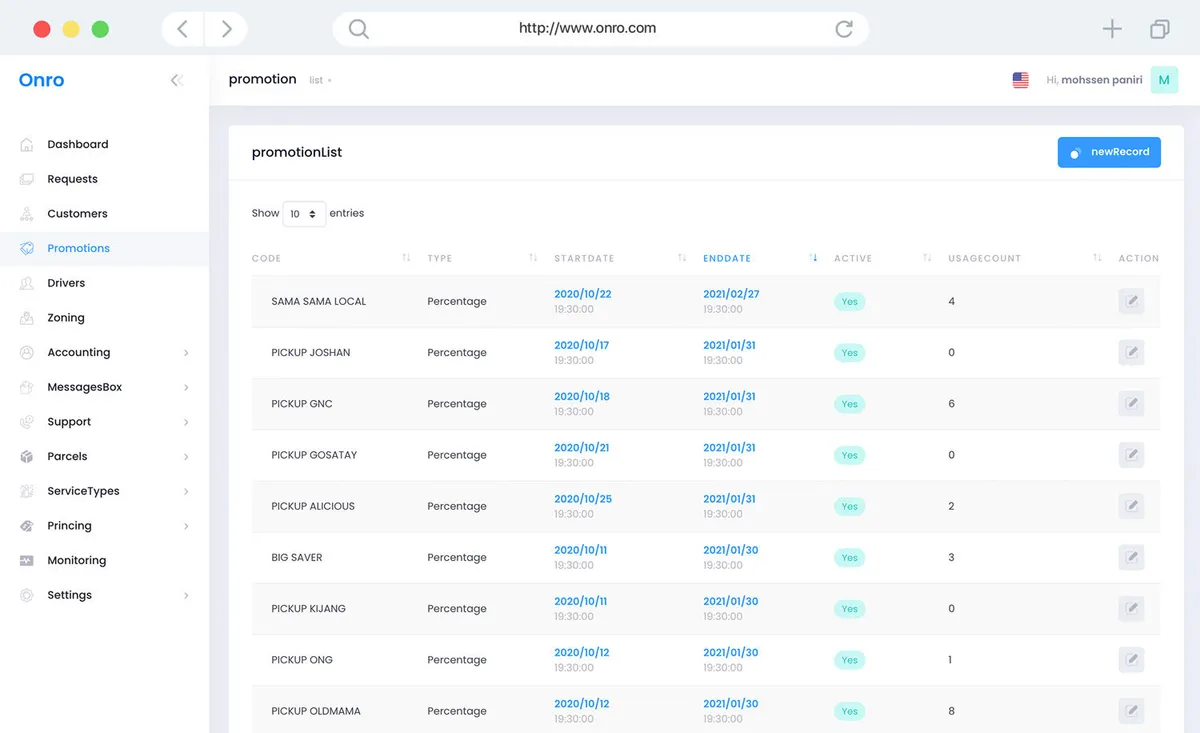
Task: Click the US flag language icon
Action: (x=1020, y=80)
